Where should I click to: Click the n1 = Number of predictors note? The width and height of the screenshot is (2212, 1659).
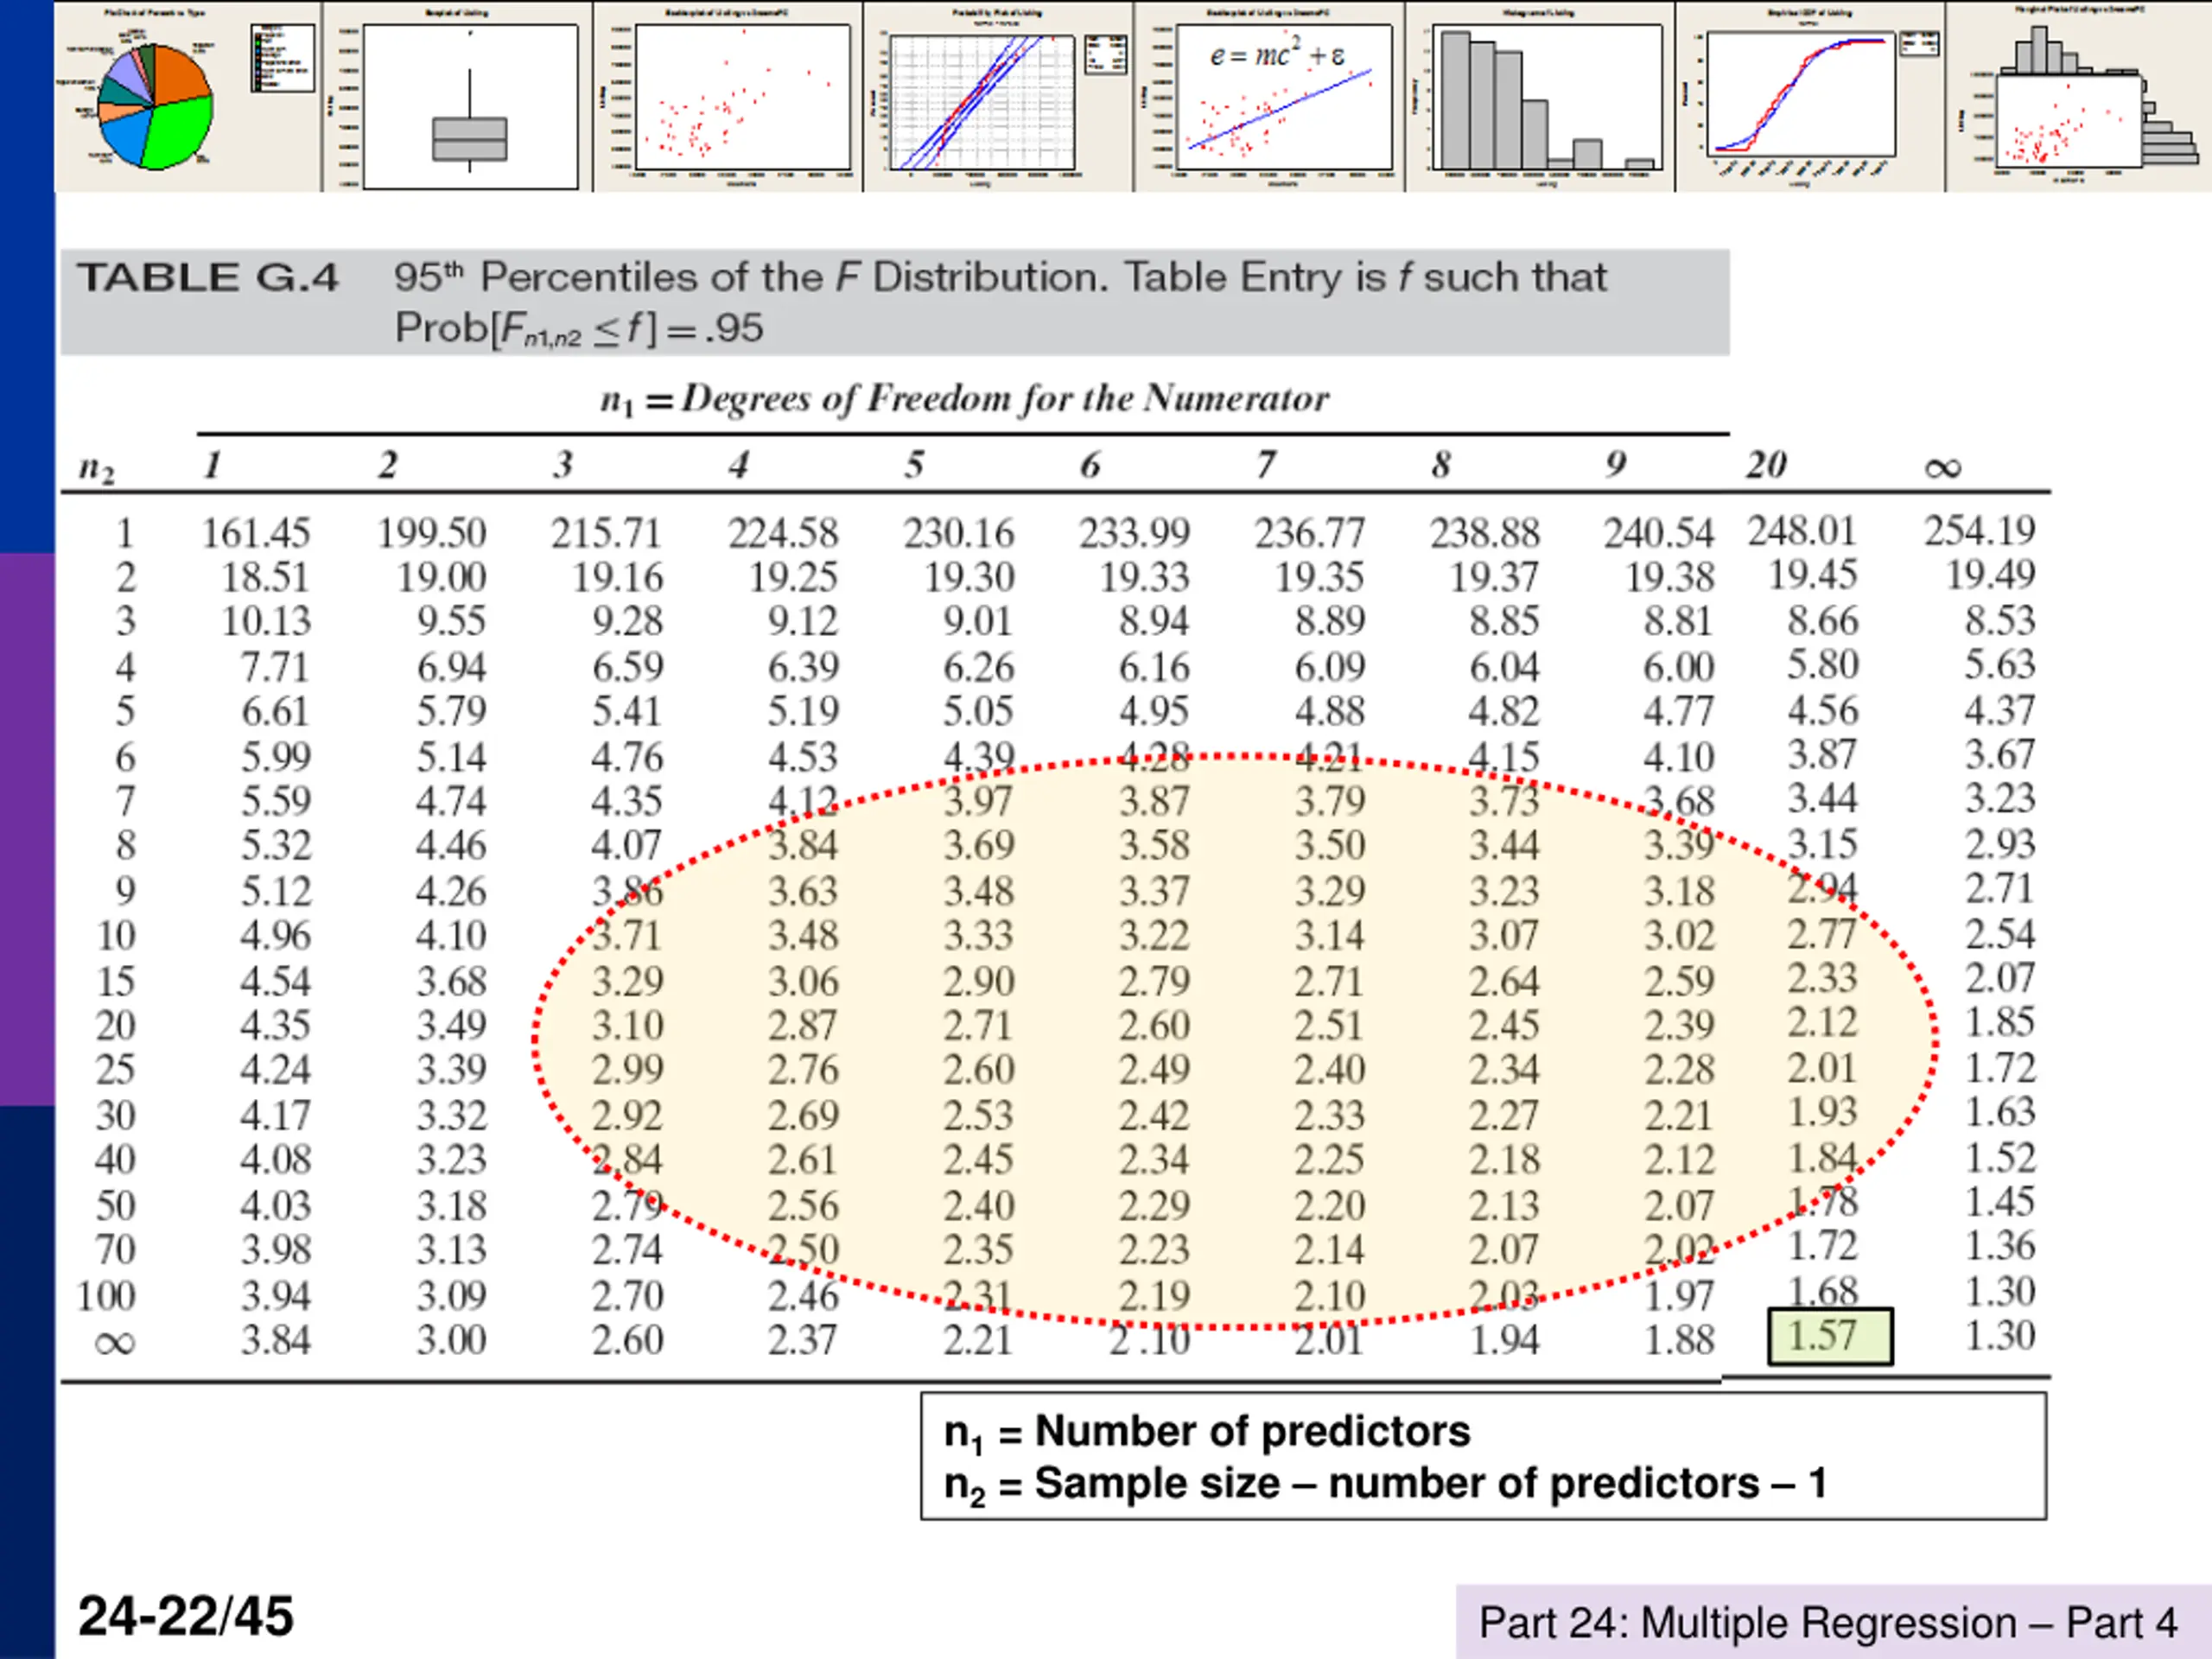1207,1431
